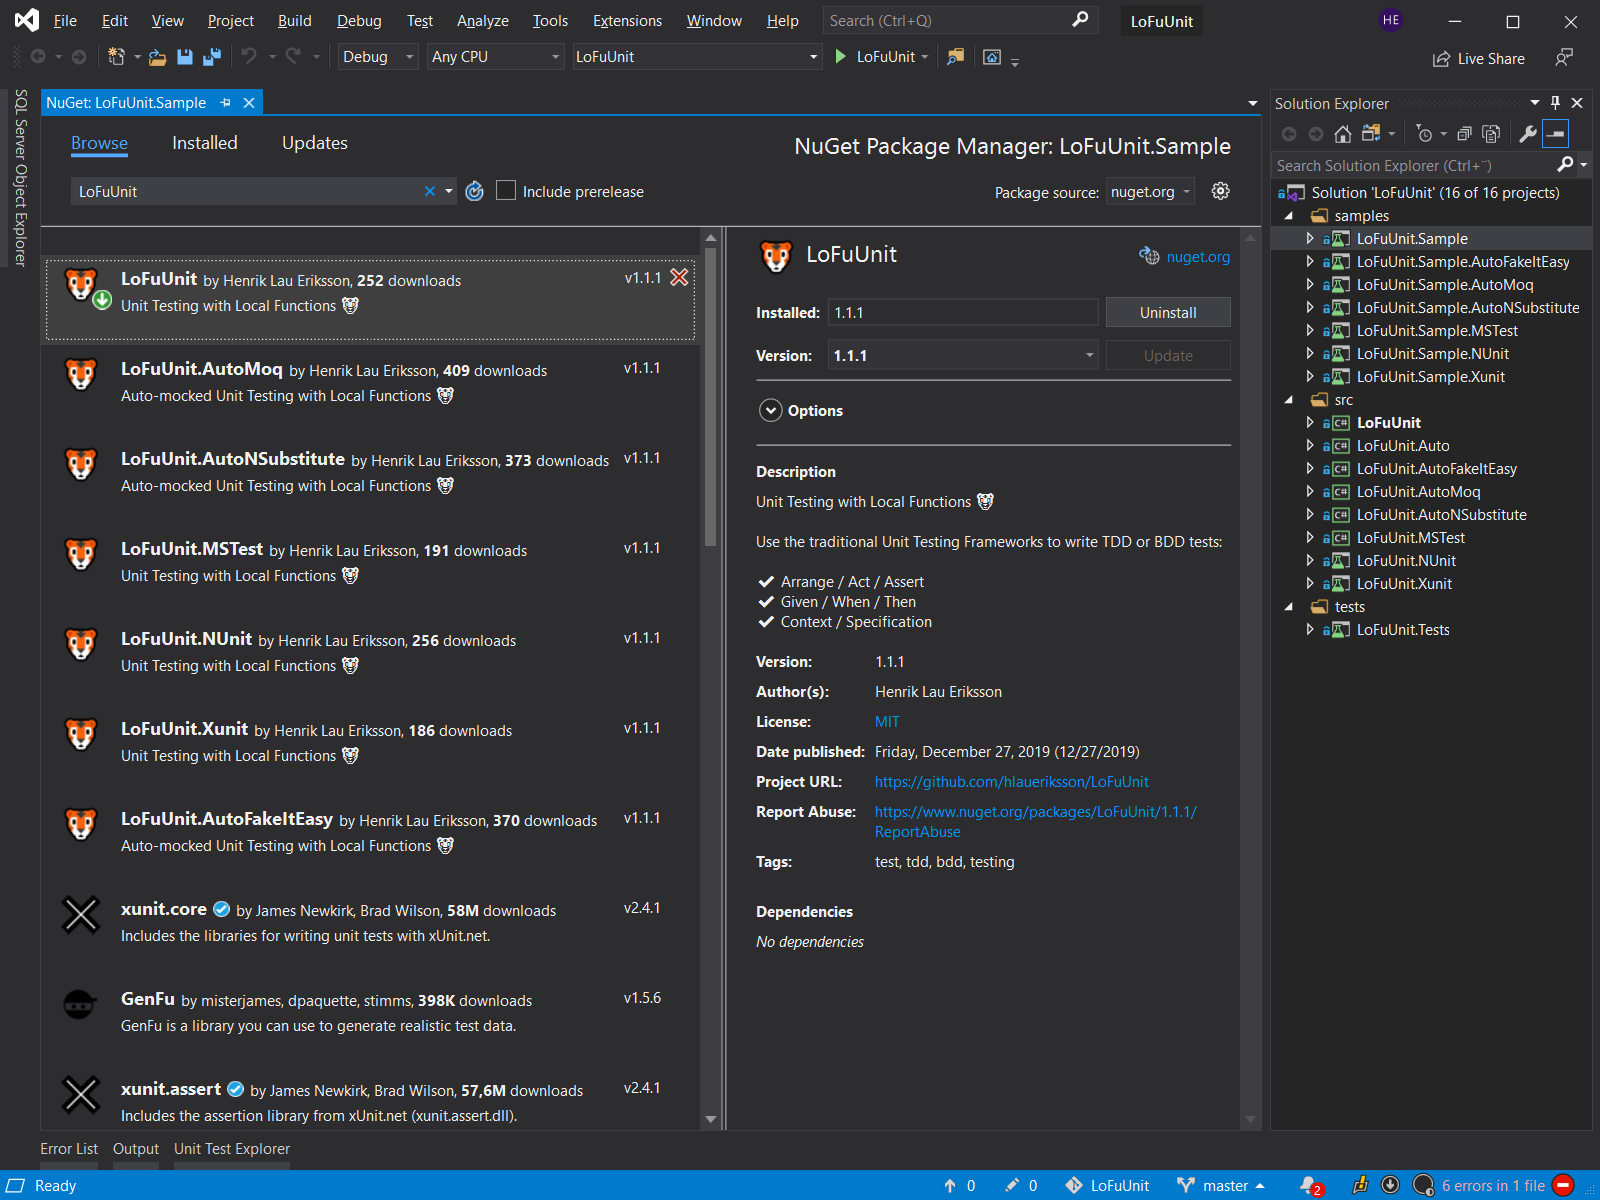
Task: Open the GitHub project URL link
Action: coord(1011,782)
